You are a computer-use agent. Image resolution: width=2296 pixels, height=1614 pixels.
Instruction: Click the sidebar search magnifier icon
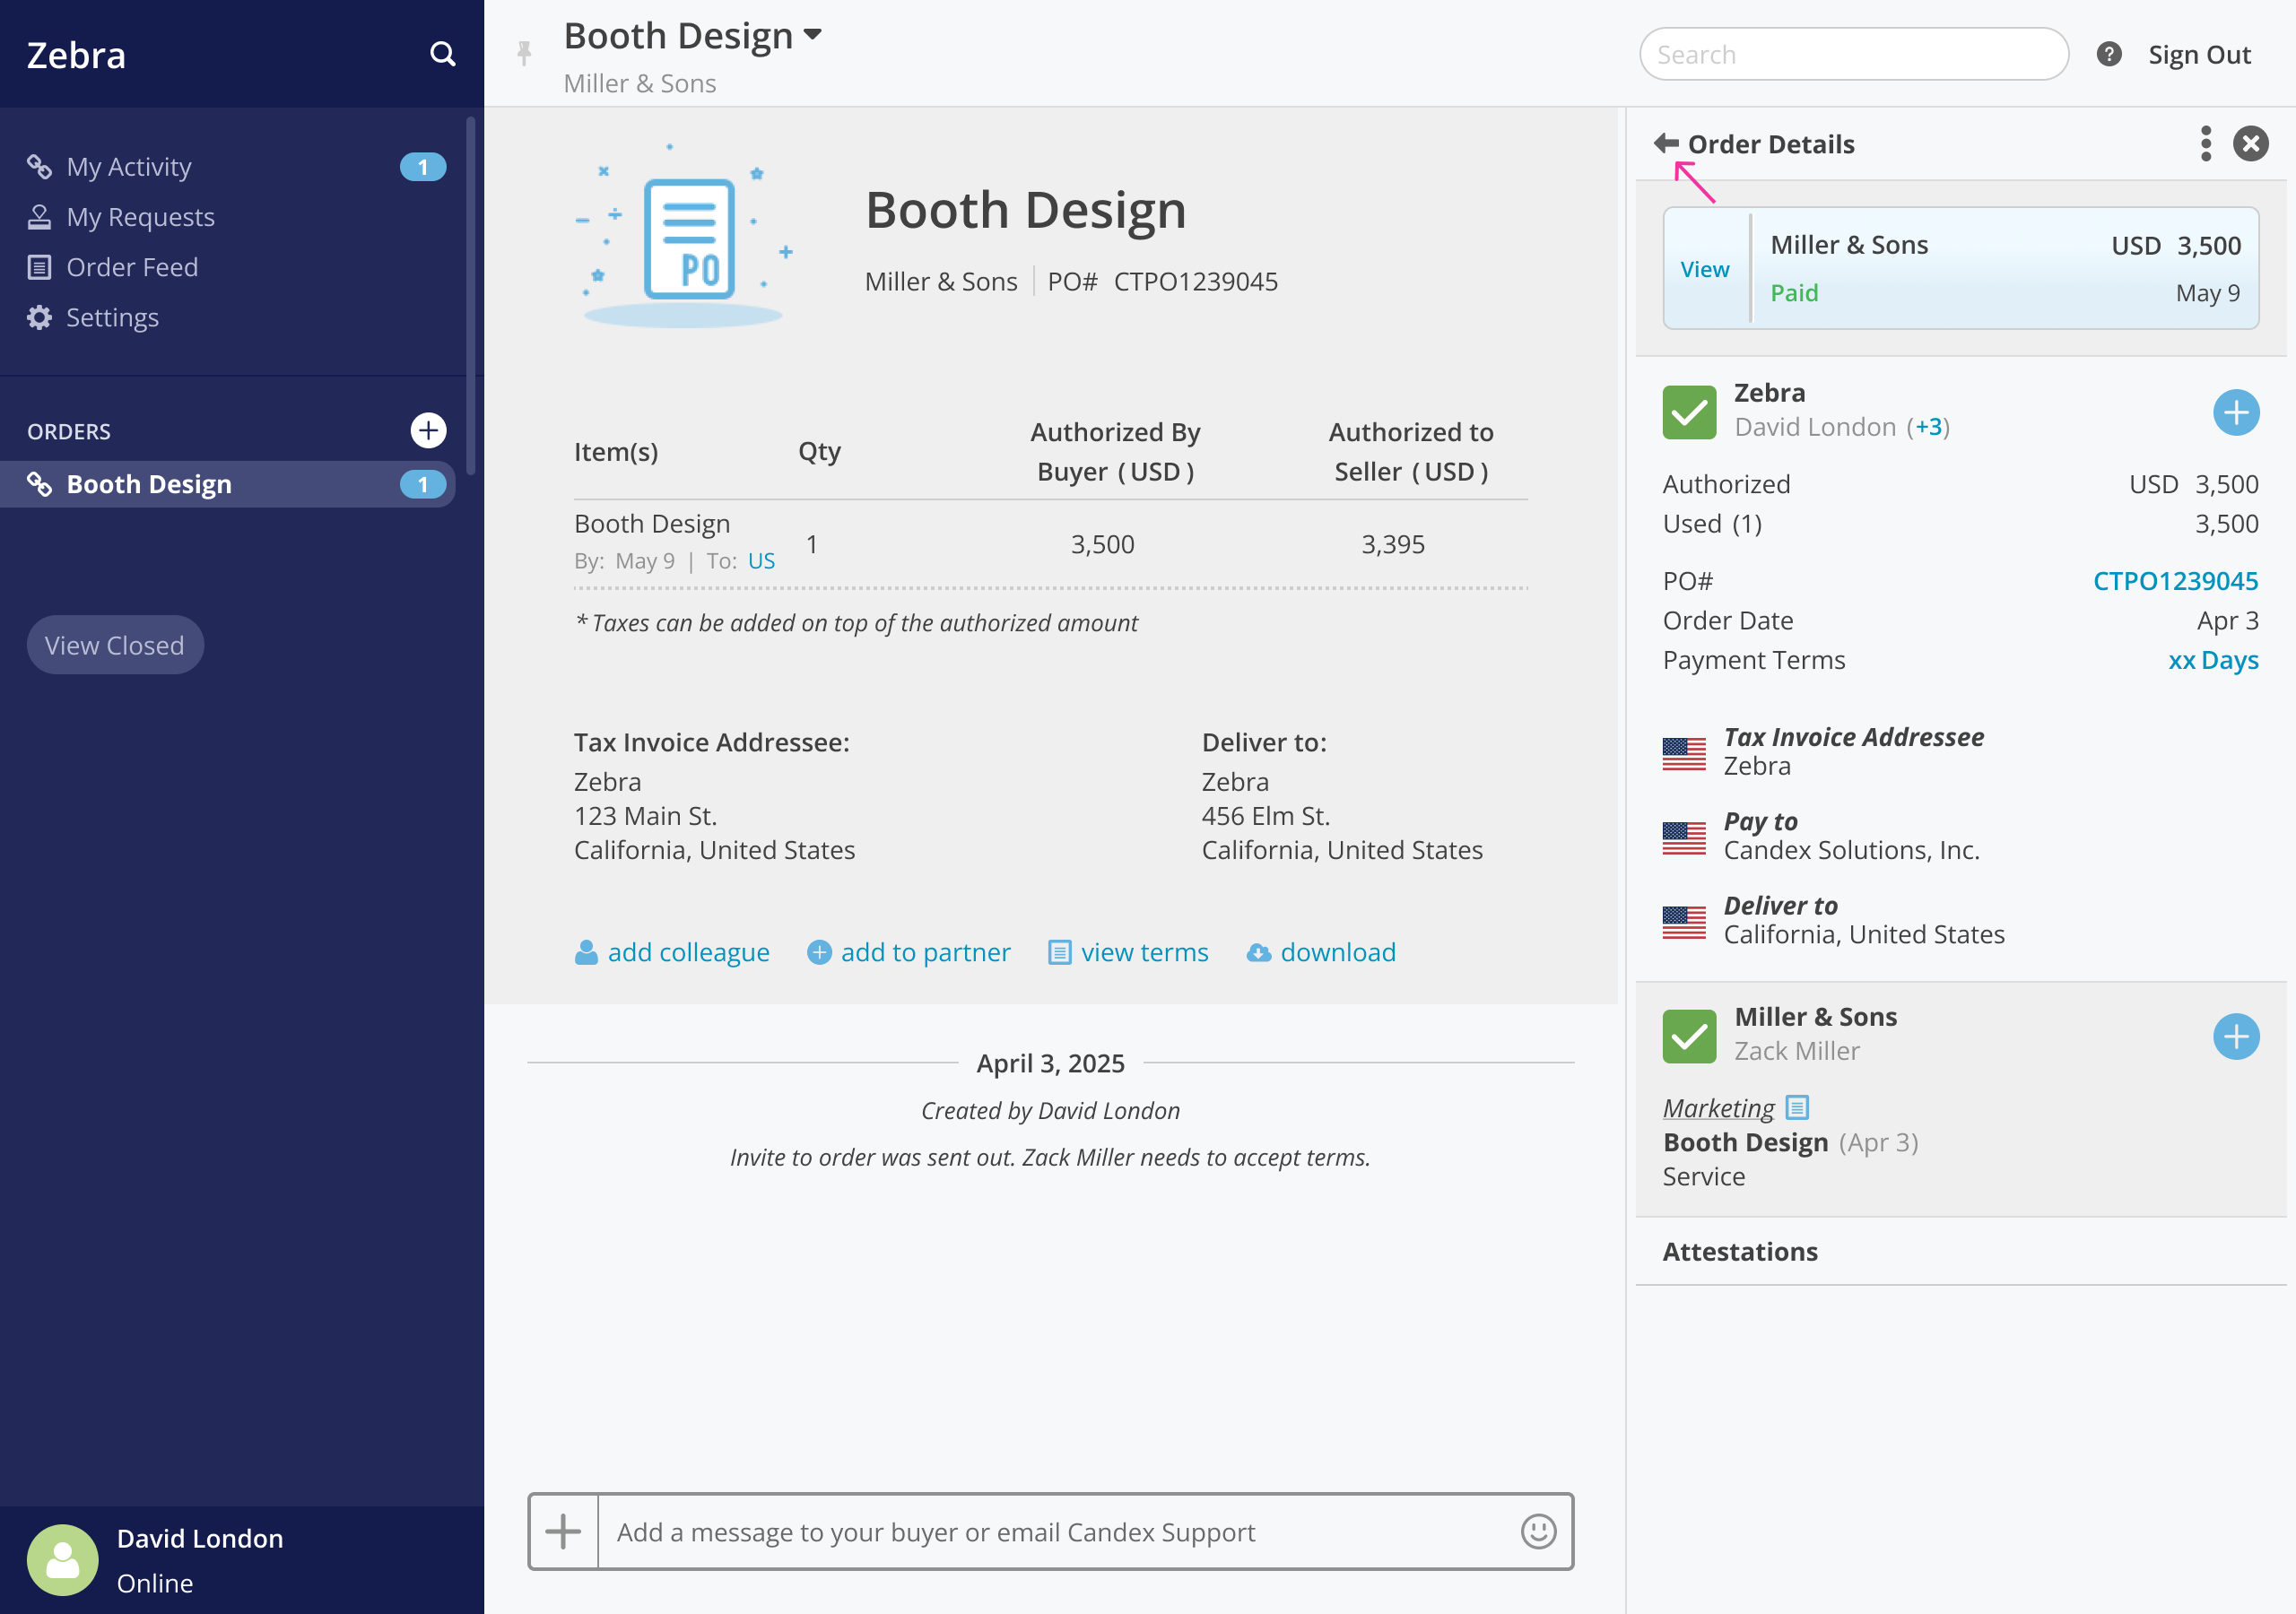click(442, 54)
